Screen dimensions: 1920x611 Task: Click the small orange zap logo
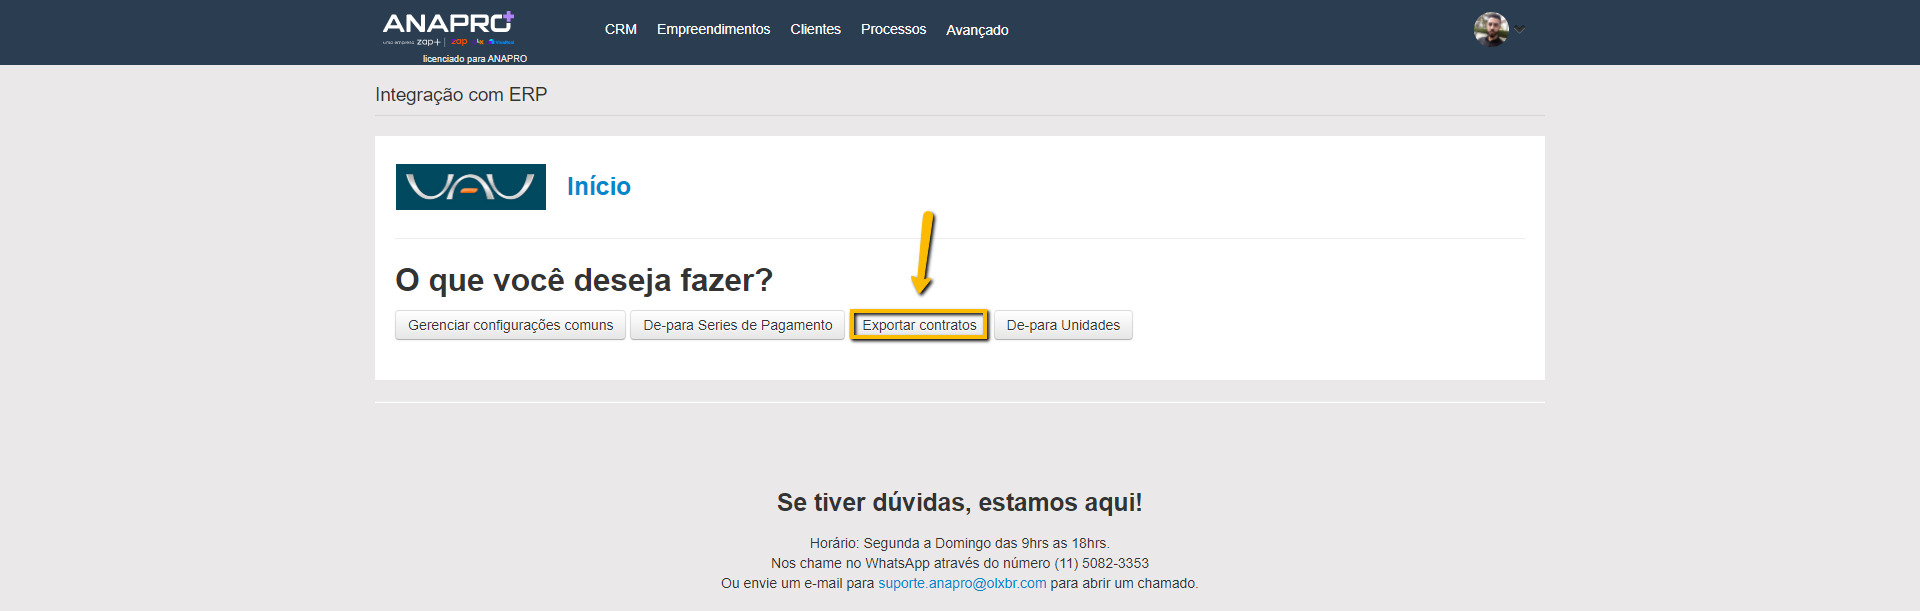click(459, 42)
